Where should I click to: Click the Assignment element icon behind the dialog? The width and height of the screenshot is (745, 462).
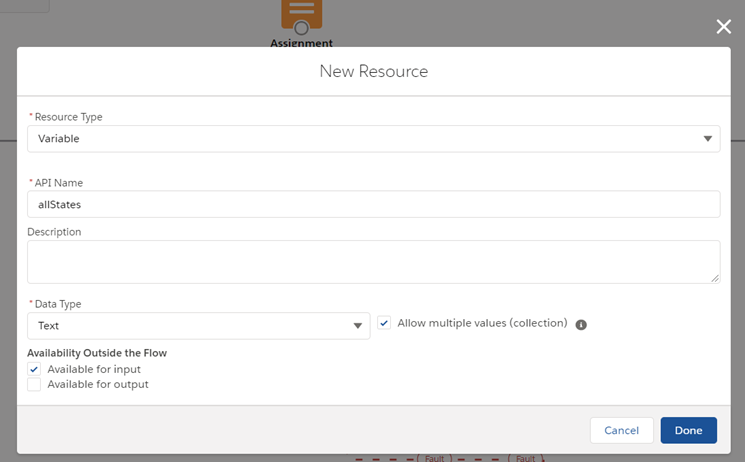pyautogui.click(x=302, y=15)
